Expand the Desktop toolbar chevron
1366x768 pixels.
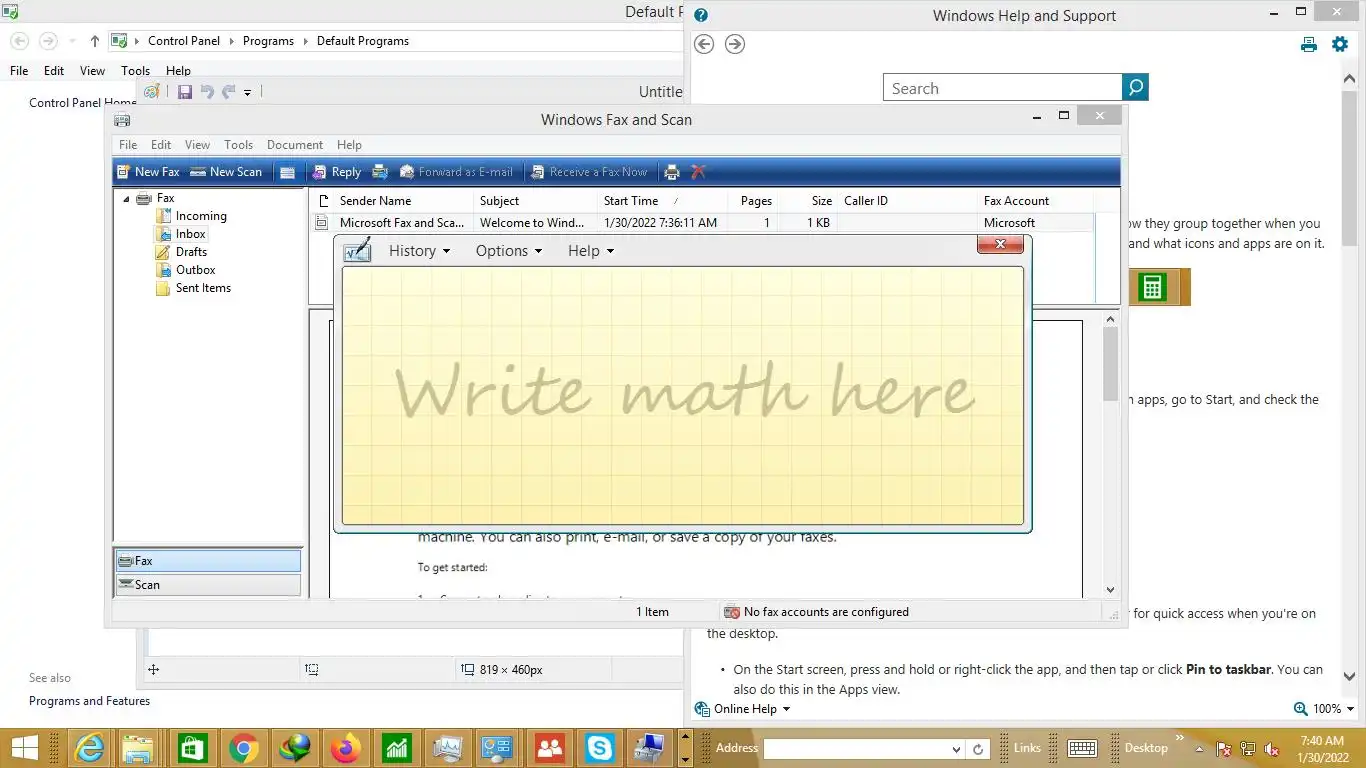pyautogui.click(x=1179, y=740)
